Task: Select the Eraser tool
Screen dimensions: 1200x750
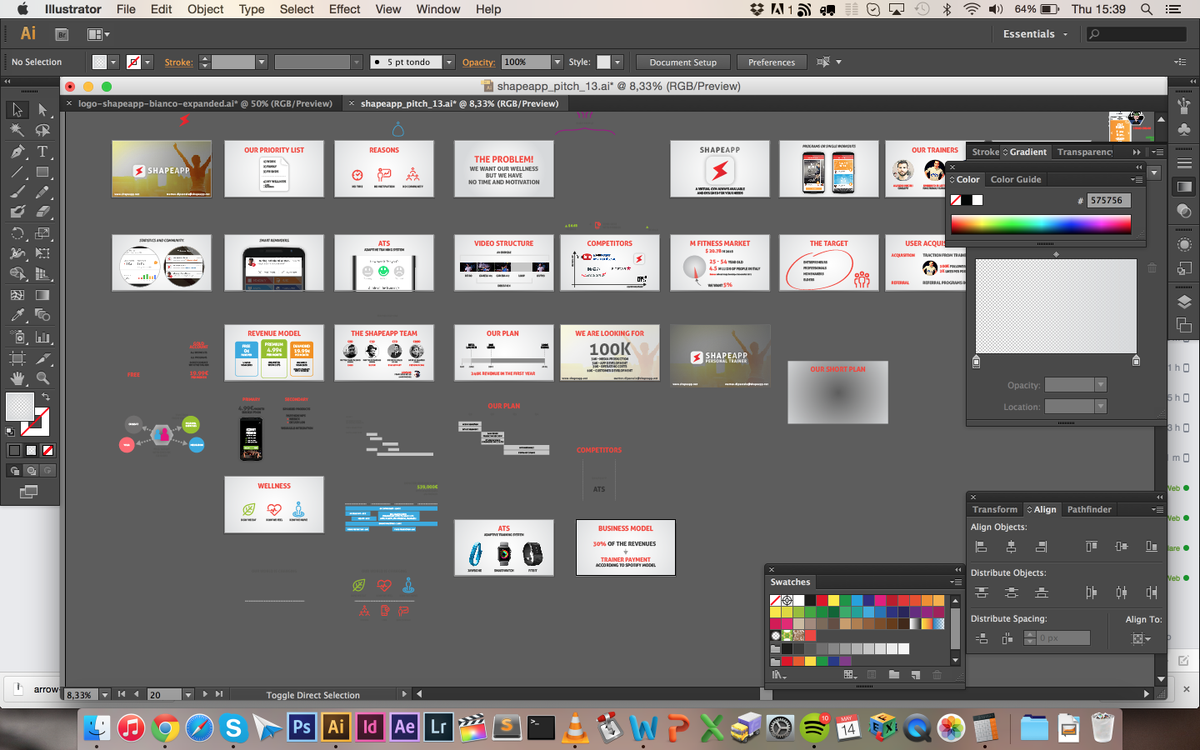Action: coord(43,212)
